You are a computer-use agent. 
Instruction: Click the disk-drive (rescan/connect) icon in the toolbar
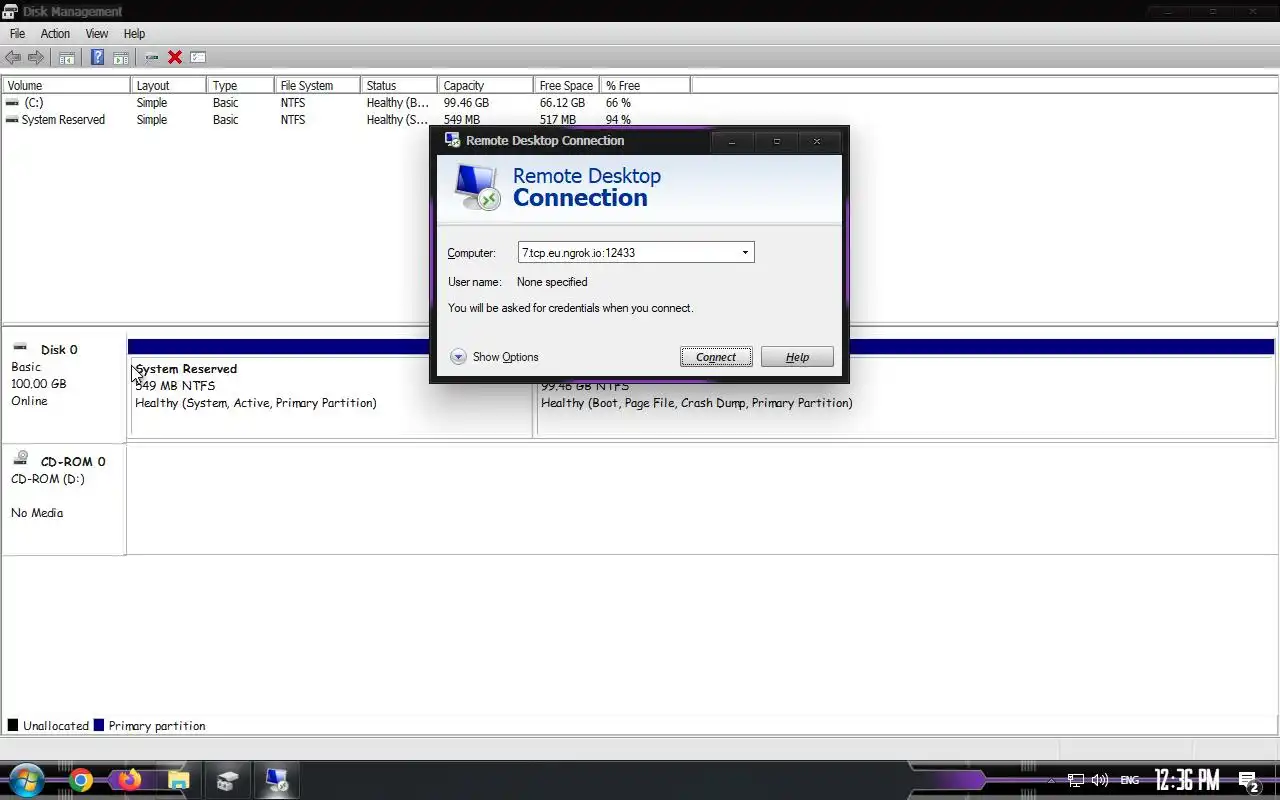pyautogui.click(x=152, y=58)
